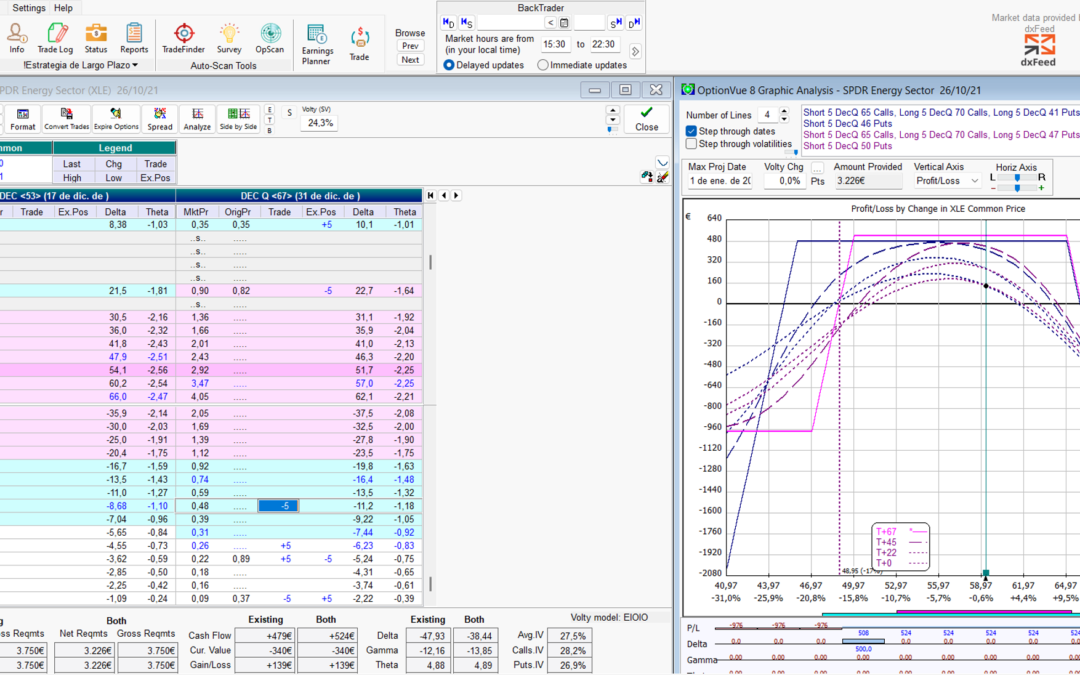Image resolution: width=1080 pixels, height=675 pixels.
Task: Show previous expiration column in matrix
Action: (444, 196)
